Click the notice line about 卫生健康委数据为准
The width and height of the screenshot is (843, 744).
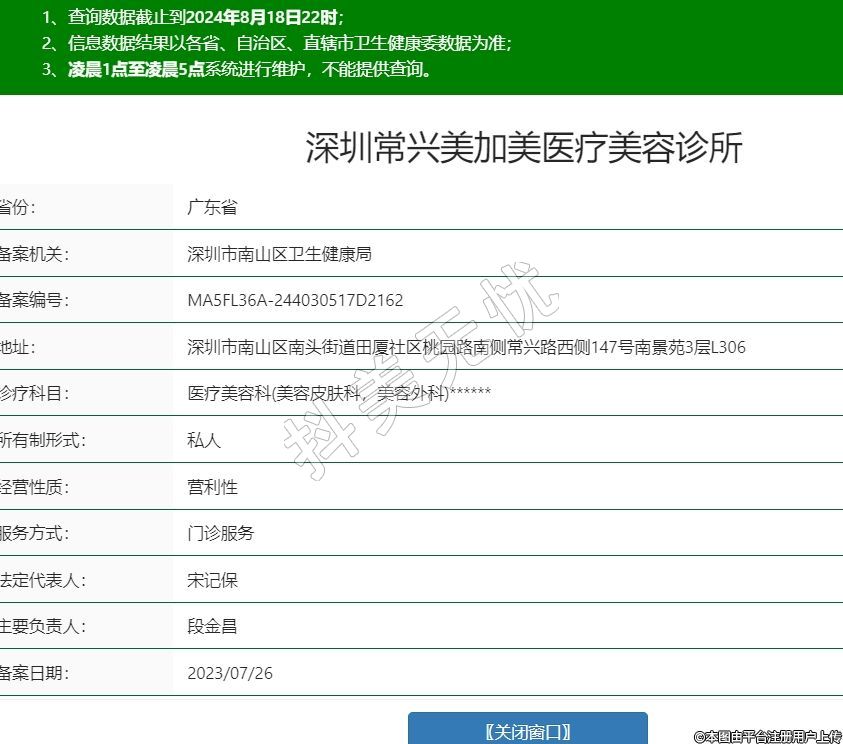click(x=277, y=43)
